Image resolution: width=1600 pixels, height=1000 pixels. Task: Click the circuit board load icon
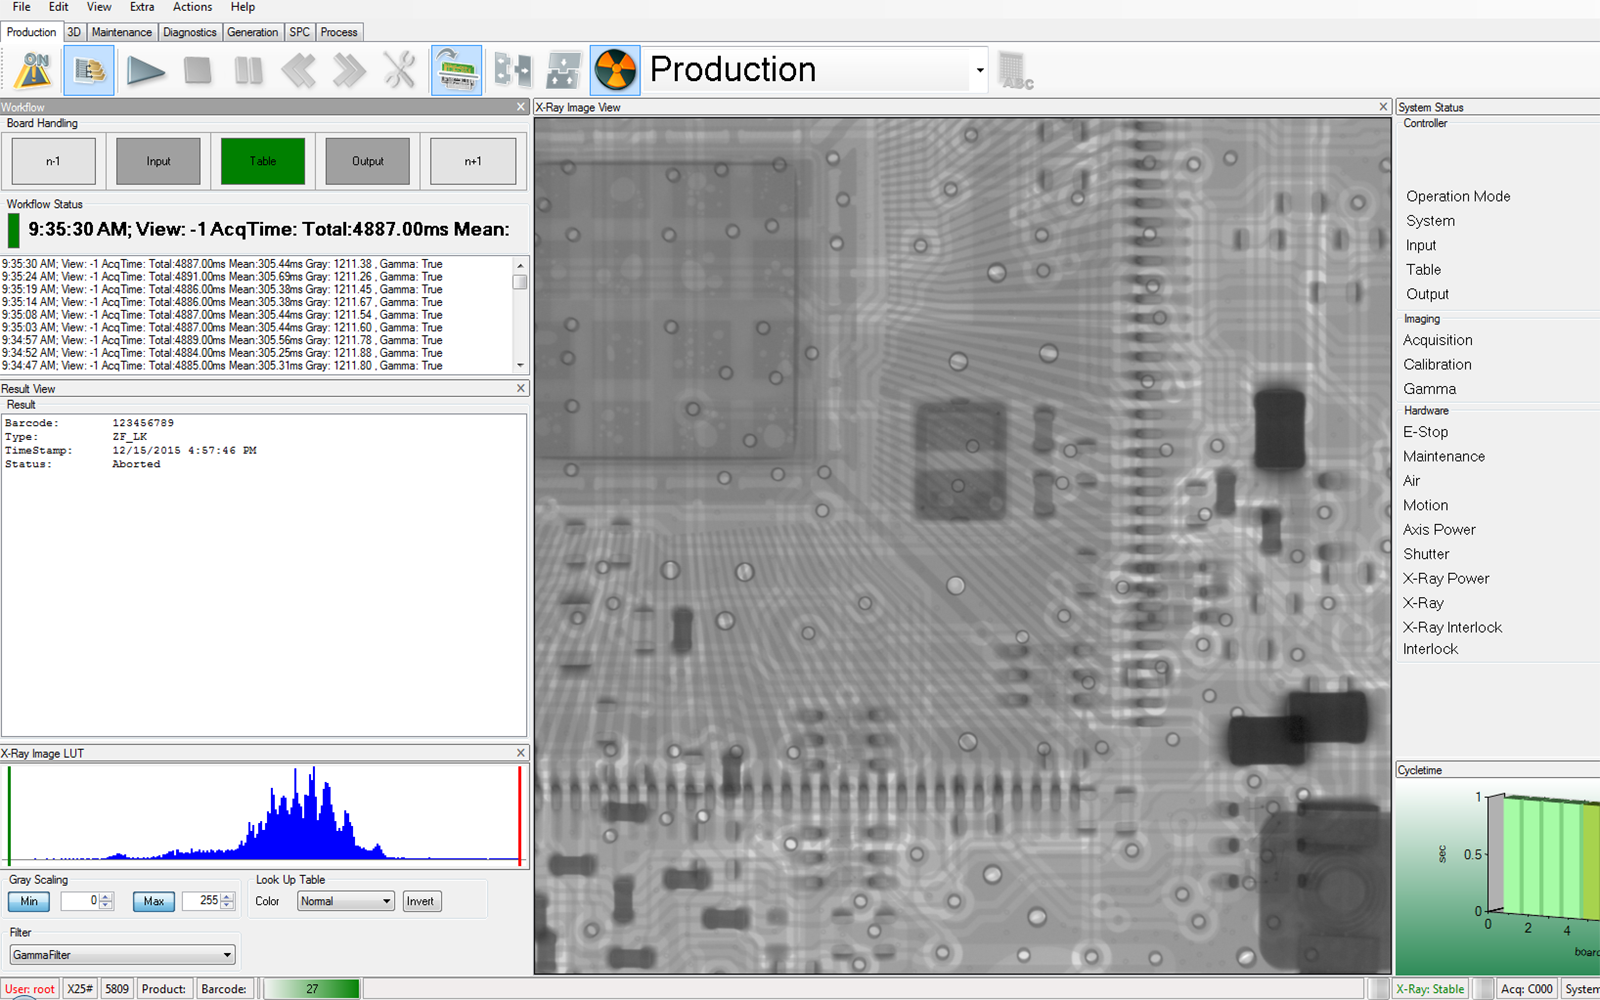point(456,70)
